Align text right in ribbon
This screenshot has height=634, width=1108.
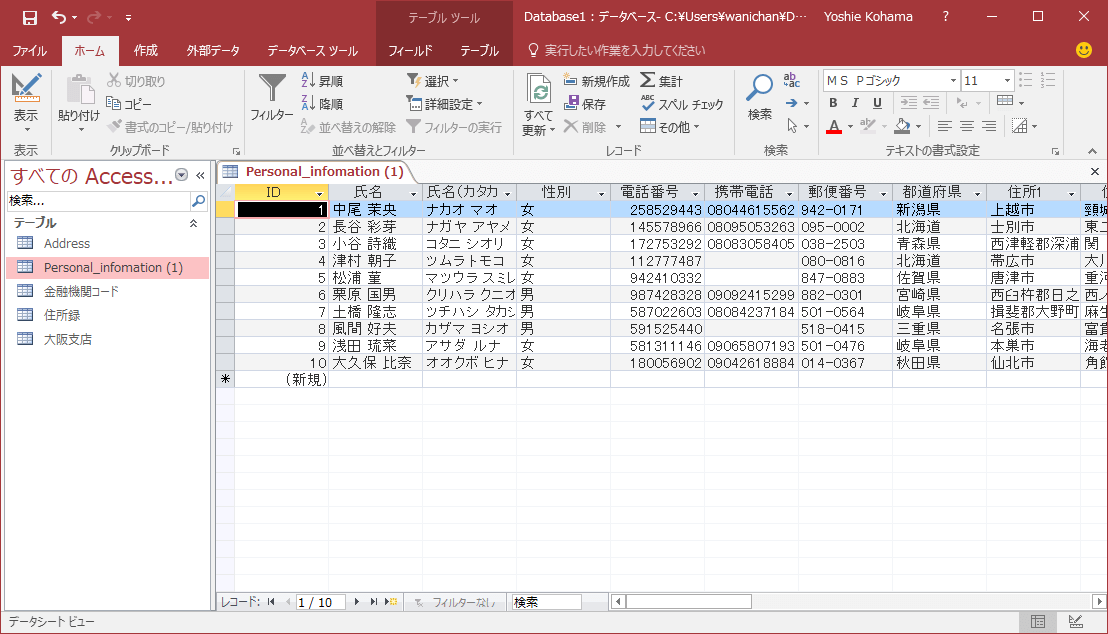(x=989, y=127)
